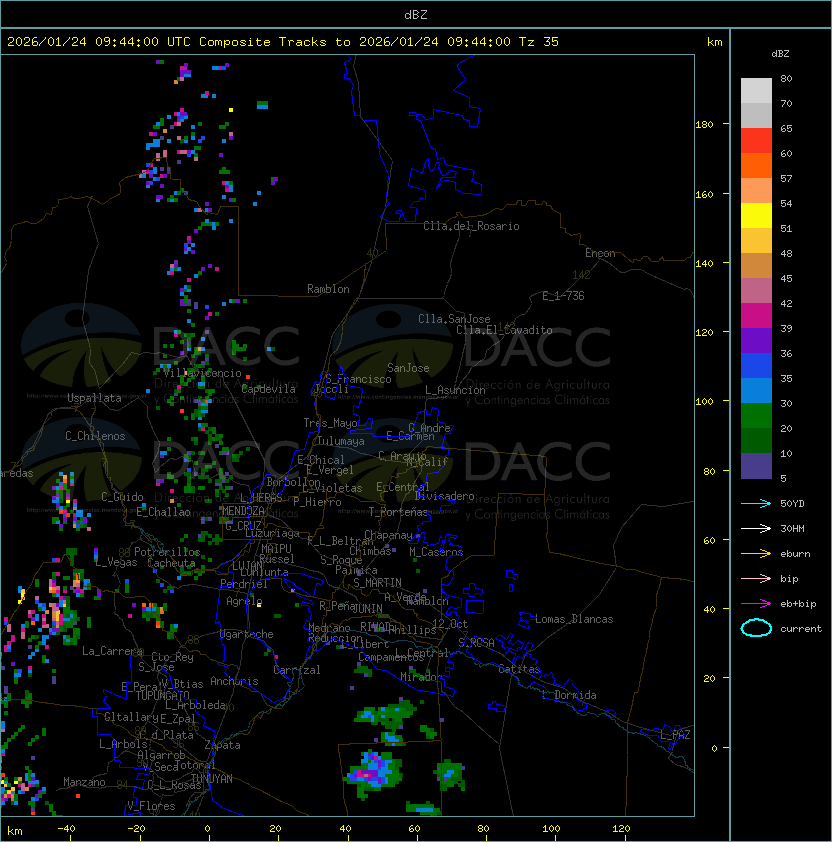Click the light gray top legend swatch
The width and height of the screenshot is (832, 842).
click(x=756, y=91)
